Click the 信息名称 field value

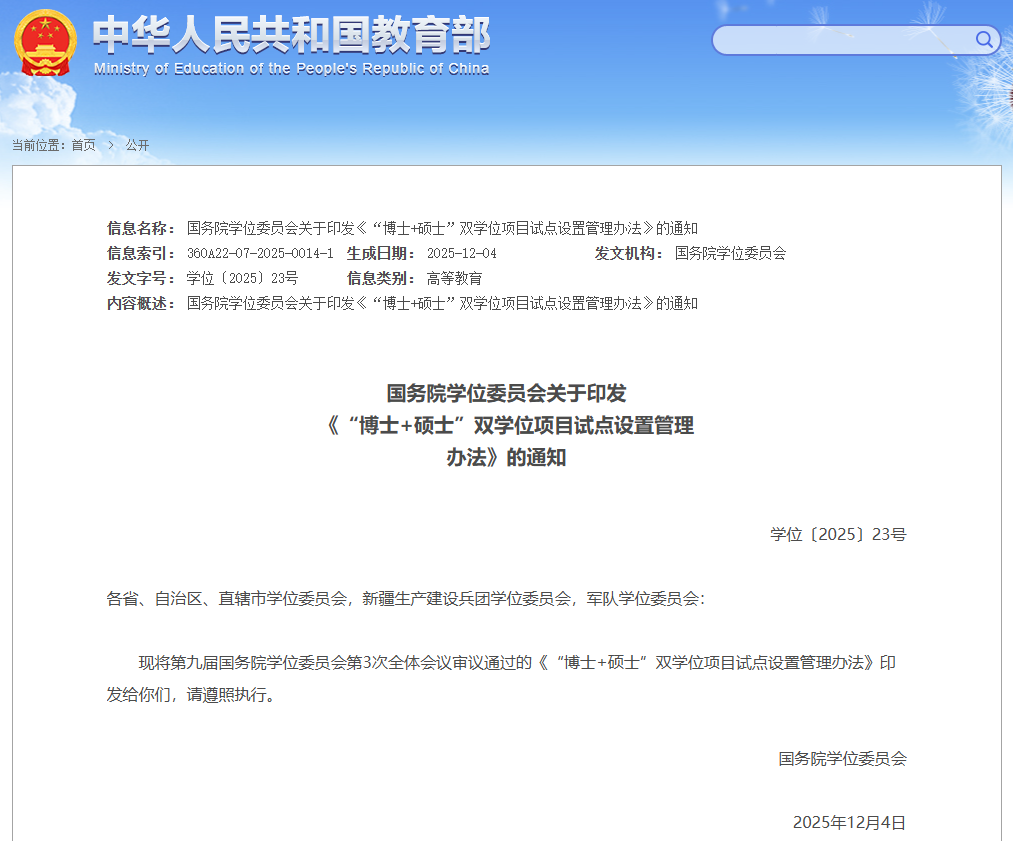tap(442, 228)
